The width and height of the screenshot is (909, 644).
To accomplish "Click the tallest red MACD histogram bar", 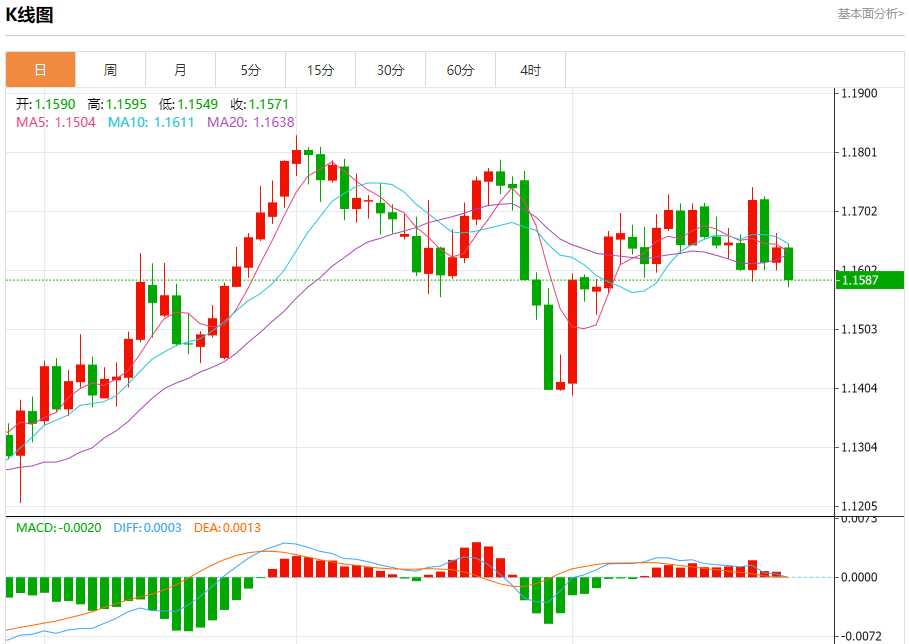I will tap(477, 560).
